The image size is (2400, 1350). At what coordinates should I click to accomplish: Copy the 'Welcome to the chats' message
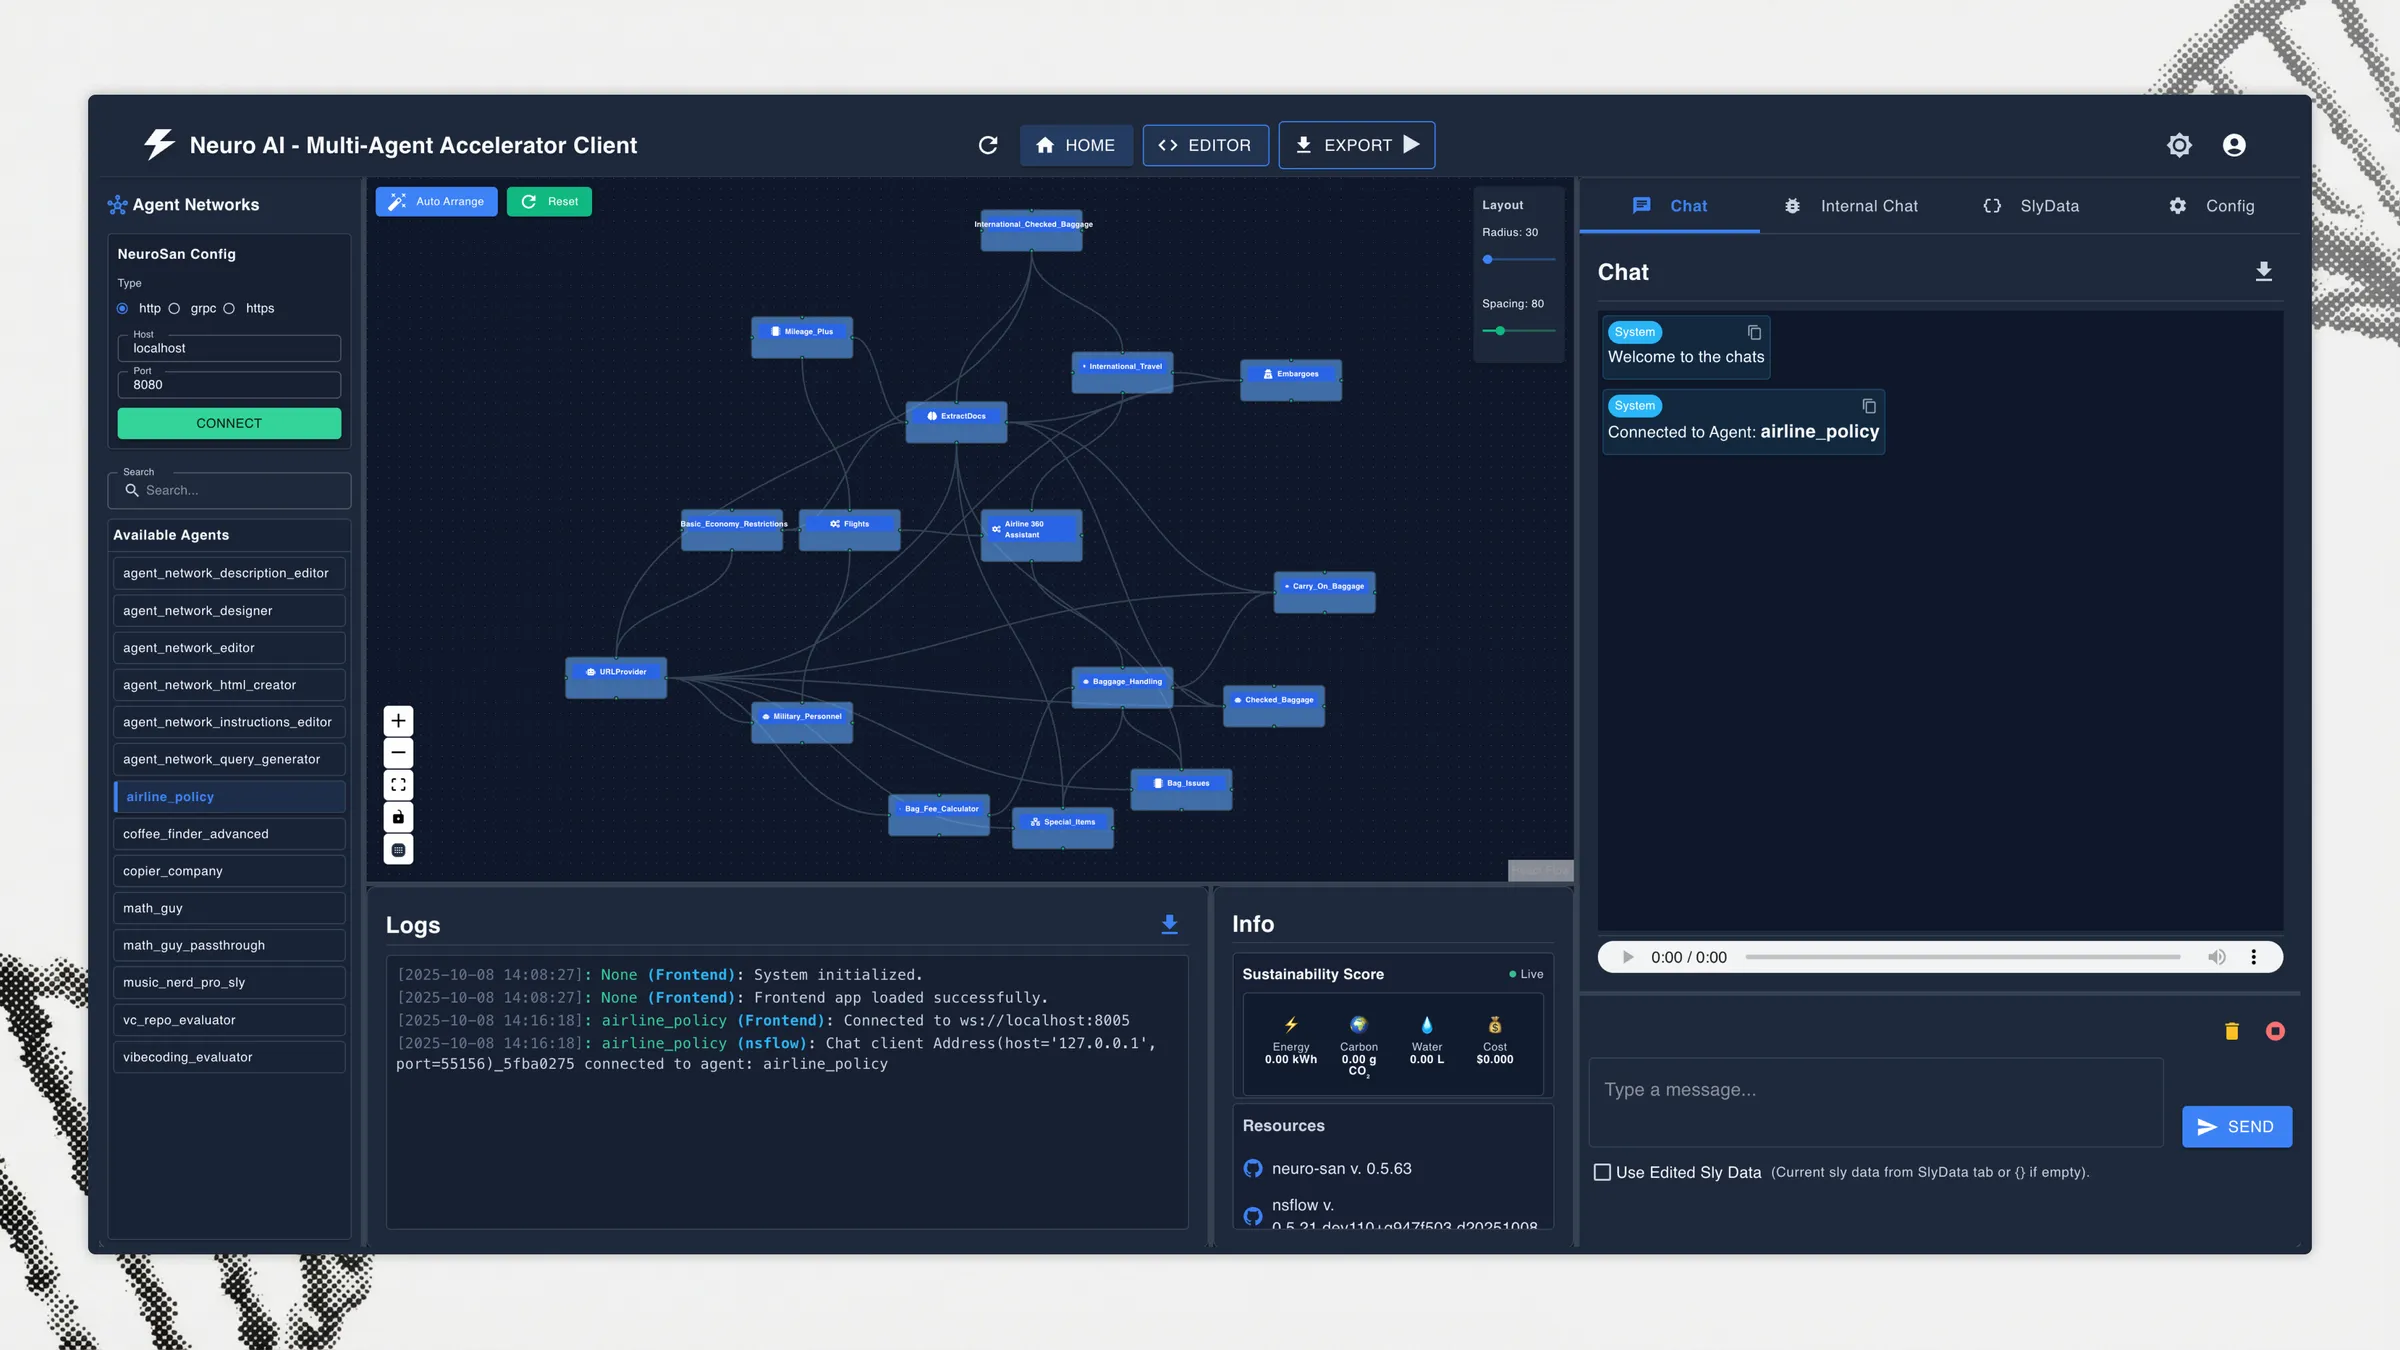[x=1754, y=333]
